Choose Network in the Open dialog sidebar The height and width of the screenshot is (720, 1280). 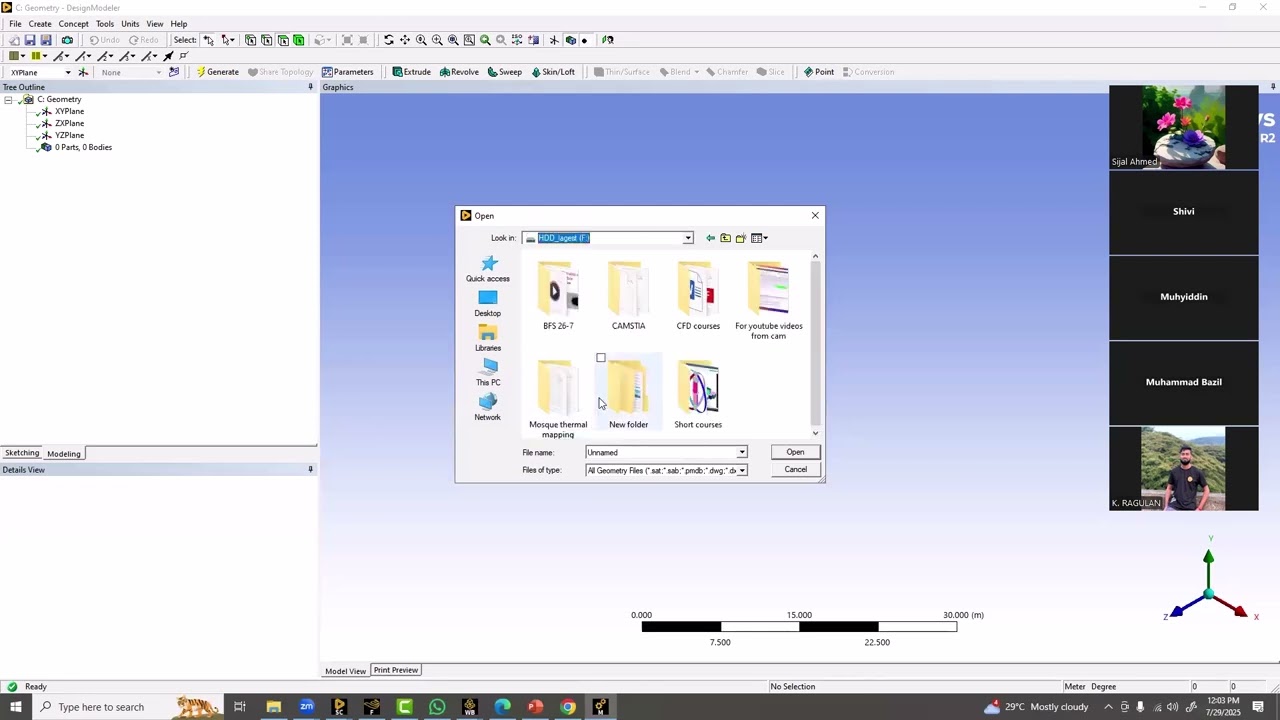click(x=488, y=407)
